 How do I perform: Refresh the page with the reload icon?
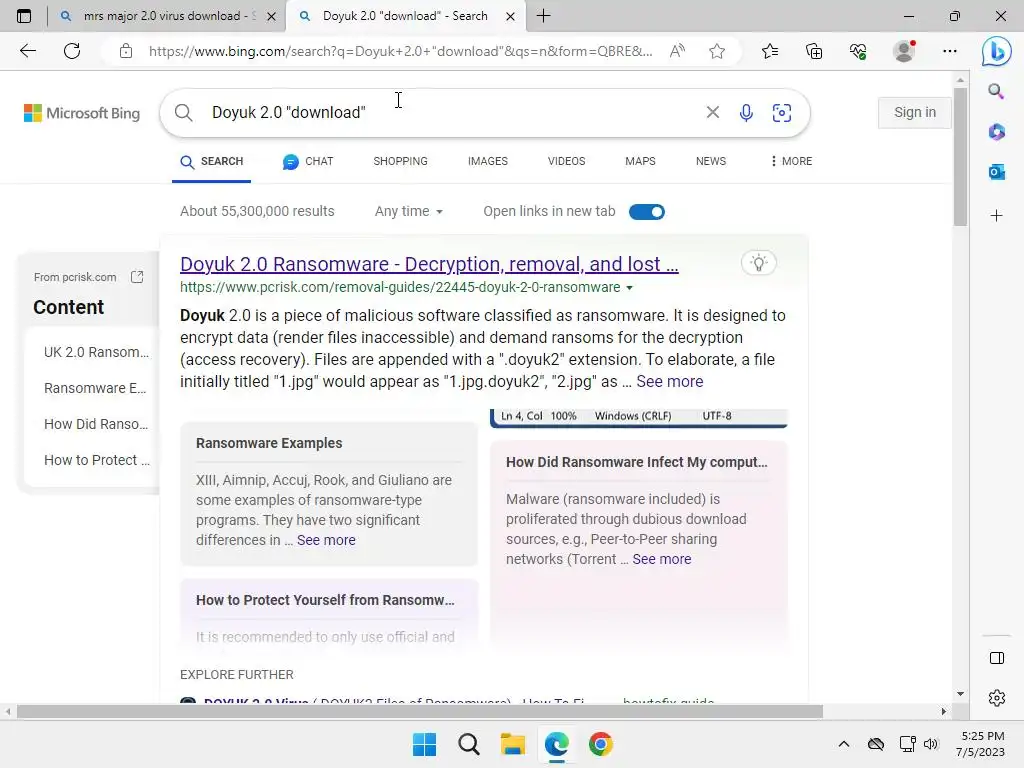pyautogui.click(x=72, y=51)
